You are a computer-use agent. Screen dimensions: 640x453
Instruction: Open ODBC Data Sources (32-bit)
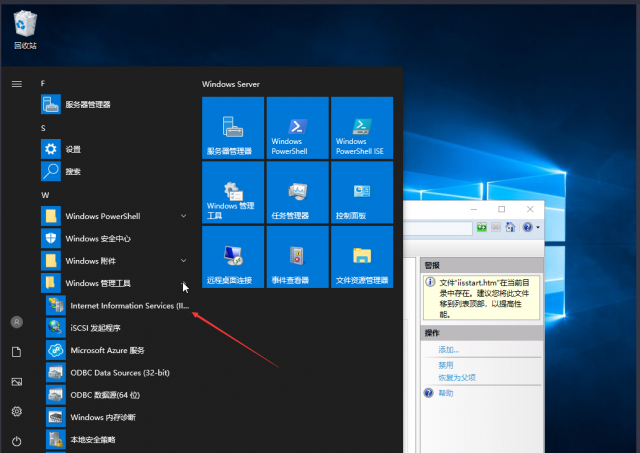118,373
